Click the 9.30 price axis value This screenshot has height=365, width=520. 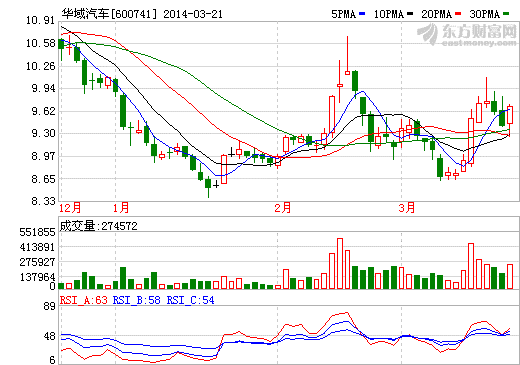[x=43, y=133]
